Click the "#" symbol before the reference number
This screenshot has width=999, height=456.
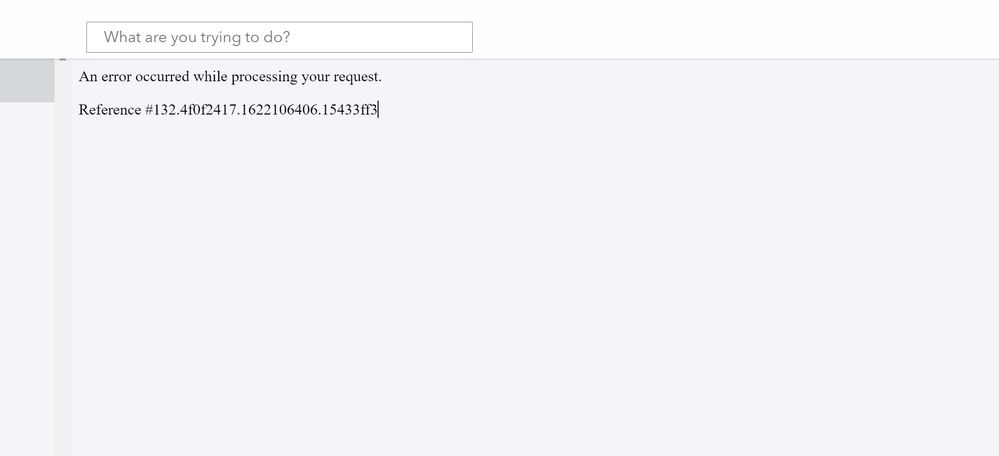tap(149, 110)
